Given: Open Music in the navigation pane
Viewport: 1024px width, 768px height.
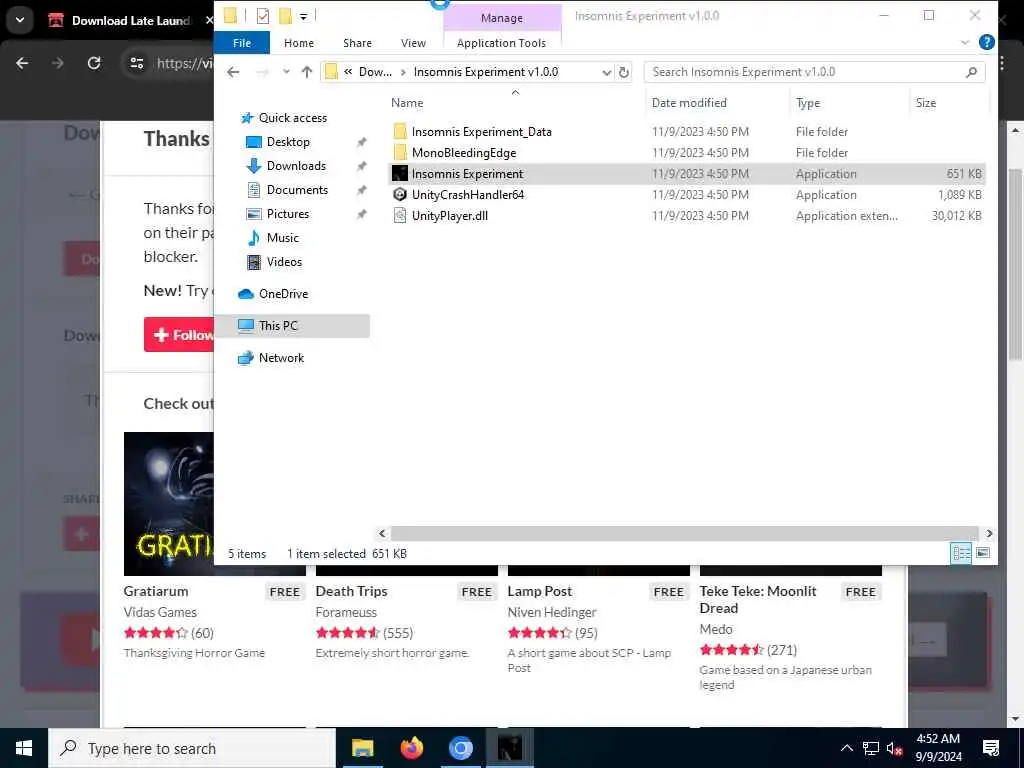Looking at the screenshot, I should [x=282, y=238].
